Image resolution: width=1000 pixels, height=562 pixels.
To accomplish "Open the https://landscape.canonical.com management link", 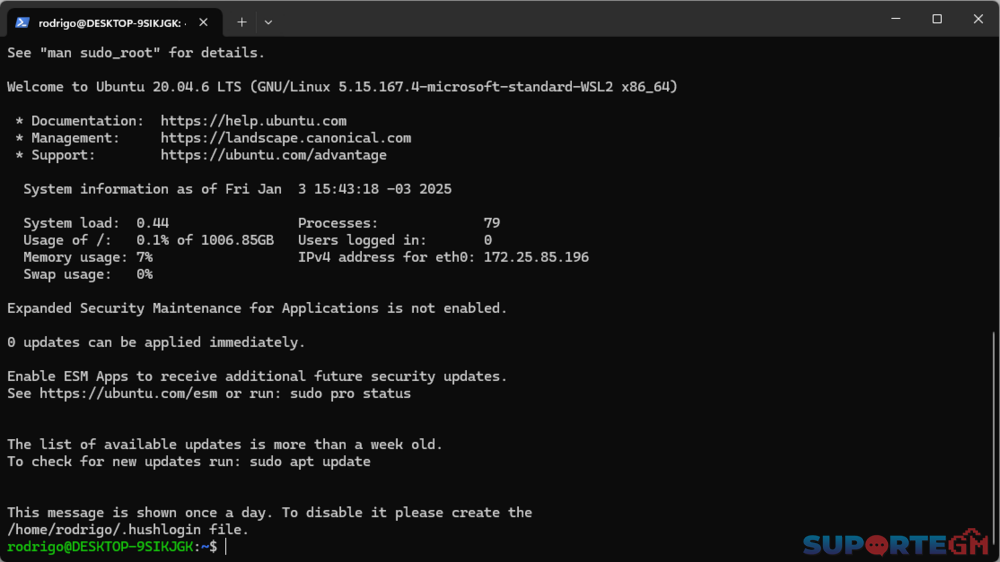I will pos(285,138).
